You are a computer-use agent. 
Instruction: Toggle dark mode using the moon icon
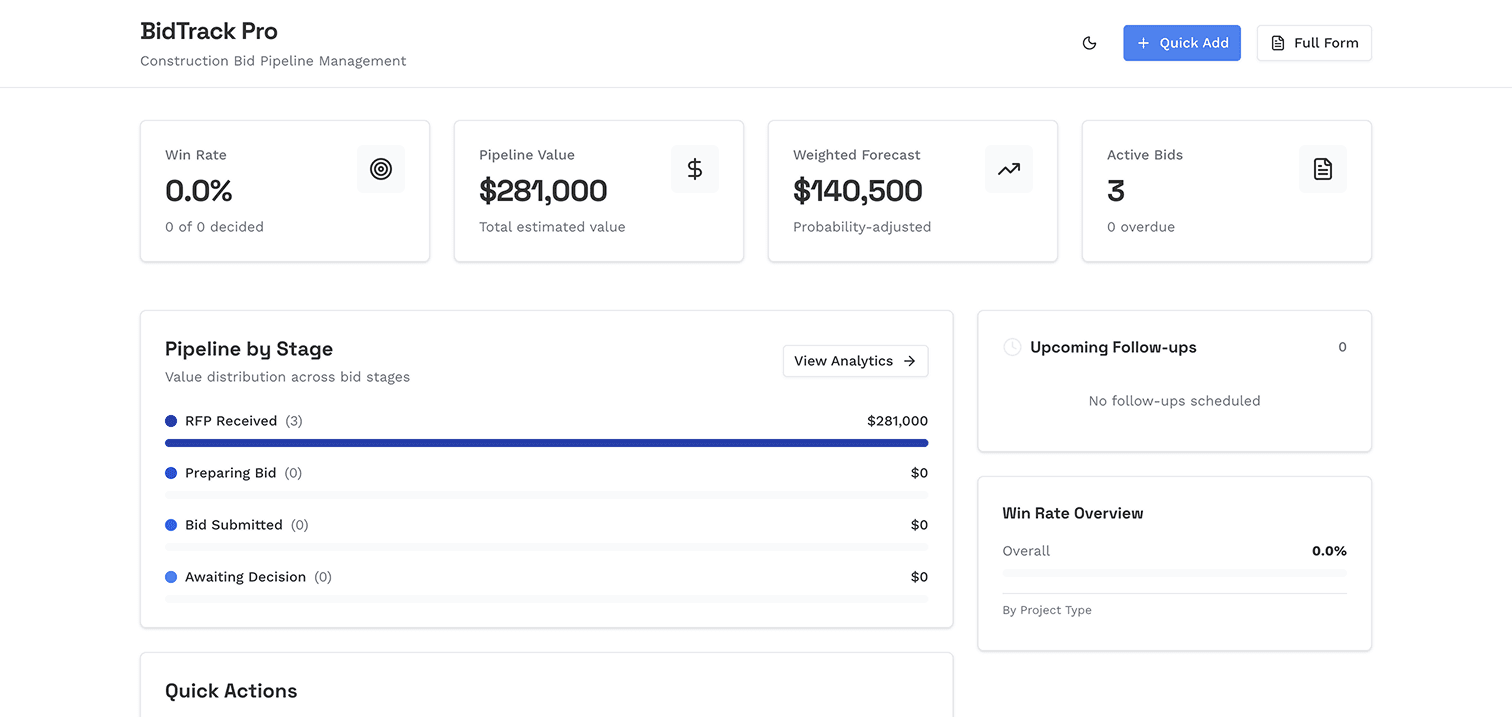point(1089,43)
